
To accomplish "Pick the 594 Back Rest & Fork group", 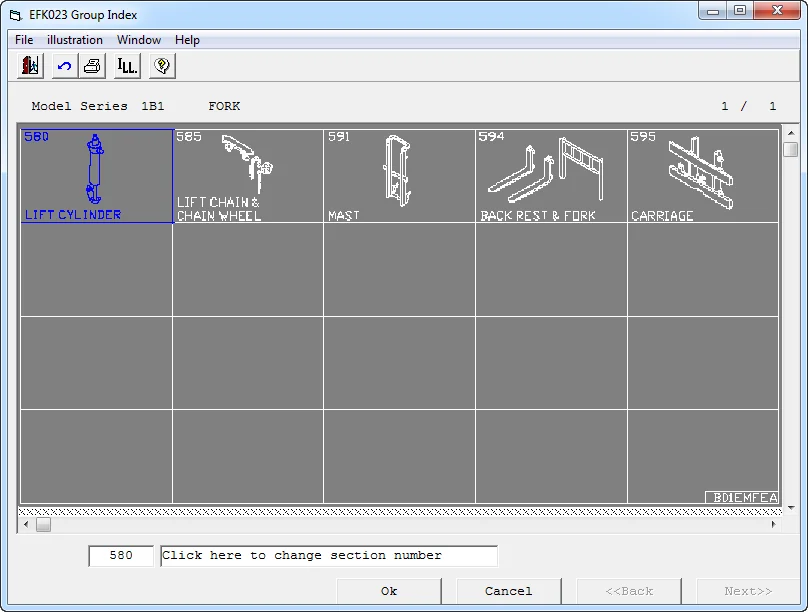I will tap(551, 176).
